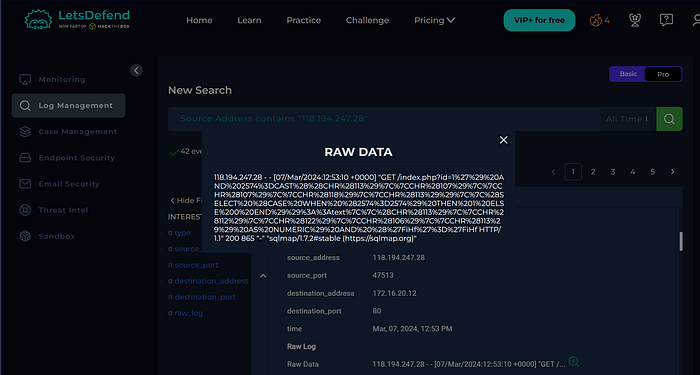Viewport: 700px width, 375px height.
Task: Open the user profile icon
Action: 696,20
